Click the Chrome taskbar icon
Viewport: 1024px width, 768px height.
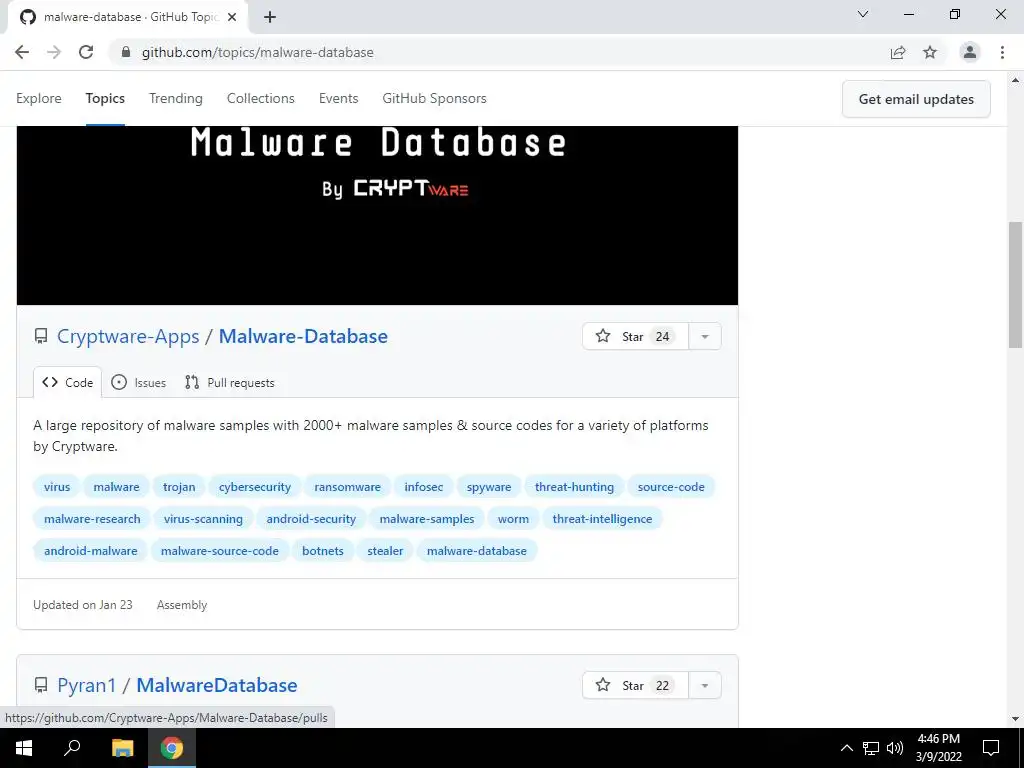[172, 748]
